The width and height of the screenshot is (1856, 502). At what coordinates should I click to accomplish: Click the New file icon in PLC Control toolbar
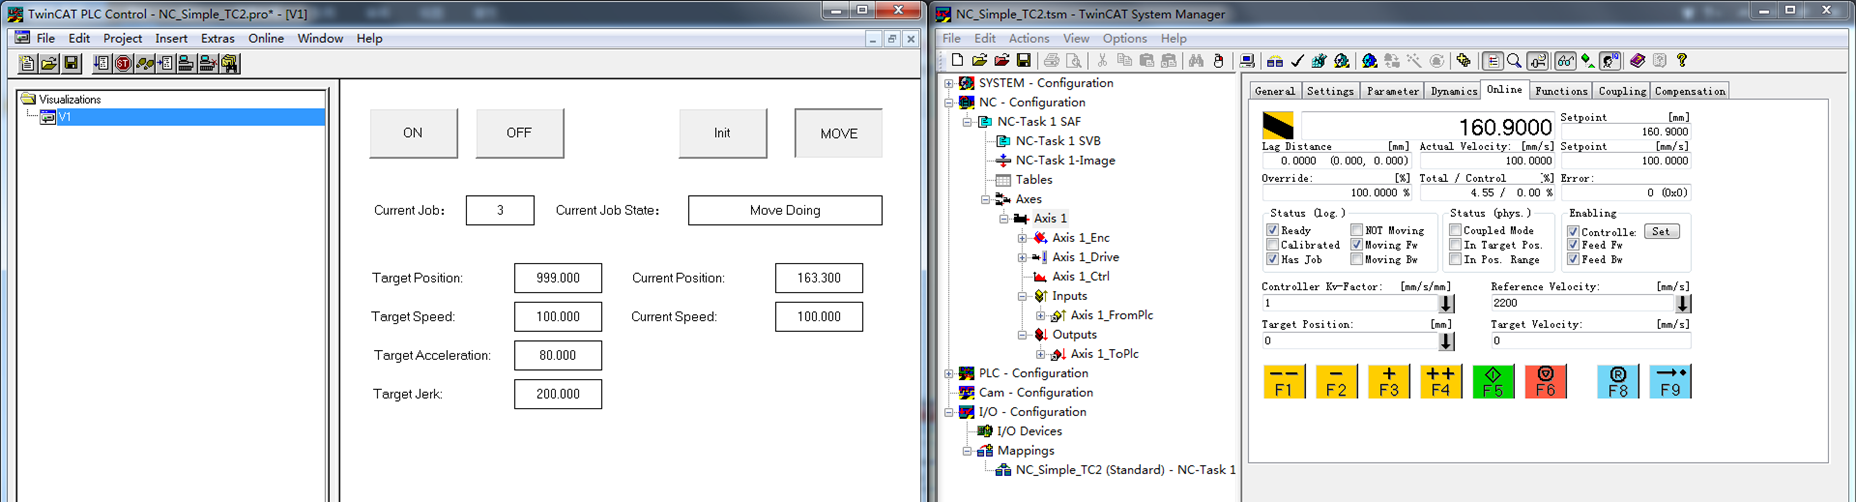[x=28, y=63]
